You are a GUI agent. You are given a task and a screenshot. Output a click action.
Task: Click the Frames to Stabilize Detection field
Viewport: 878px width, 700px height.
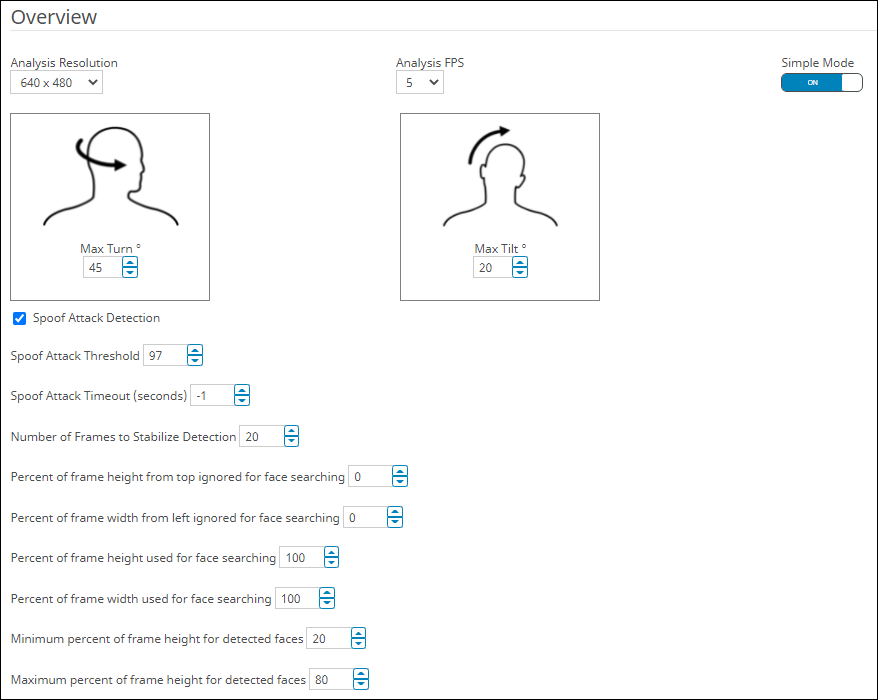[x=261, y=436]
